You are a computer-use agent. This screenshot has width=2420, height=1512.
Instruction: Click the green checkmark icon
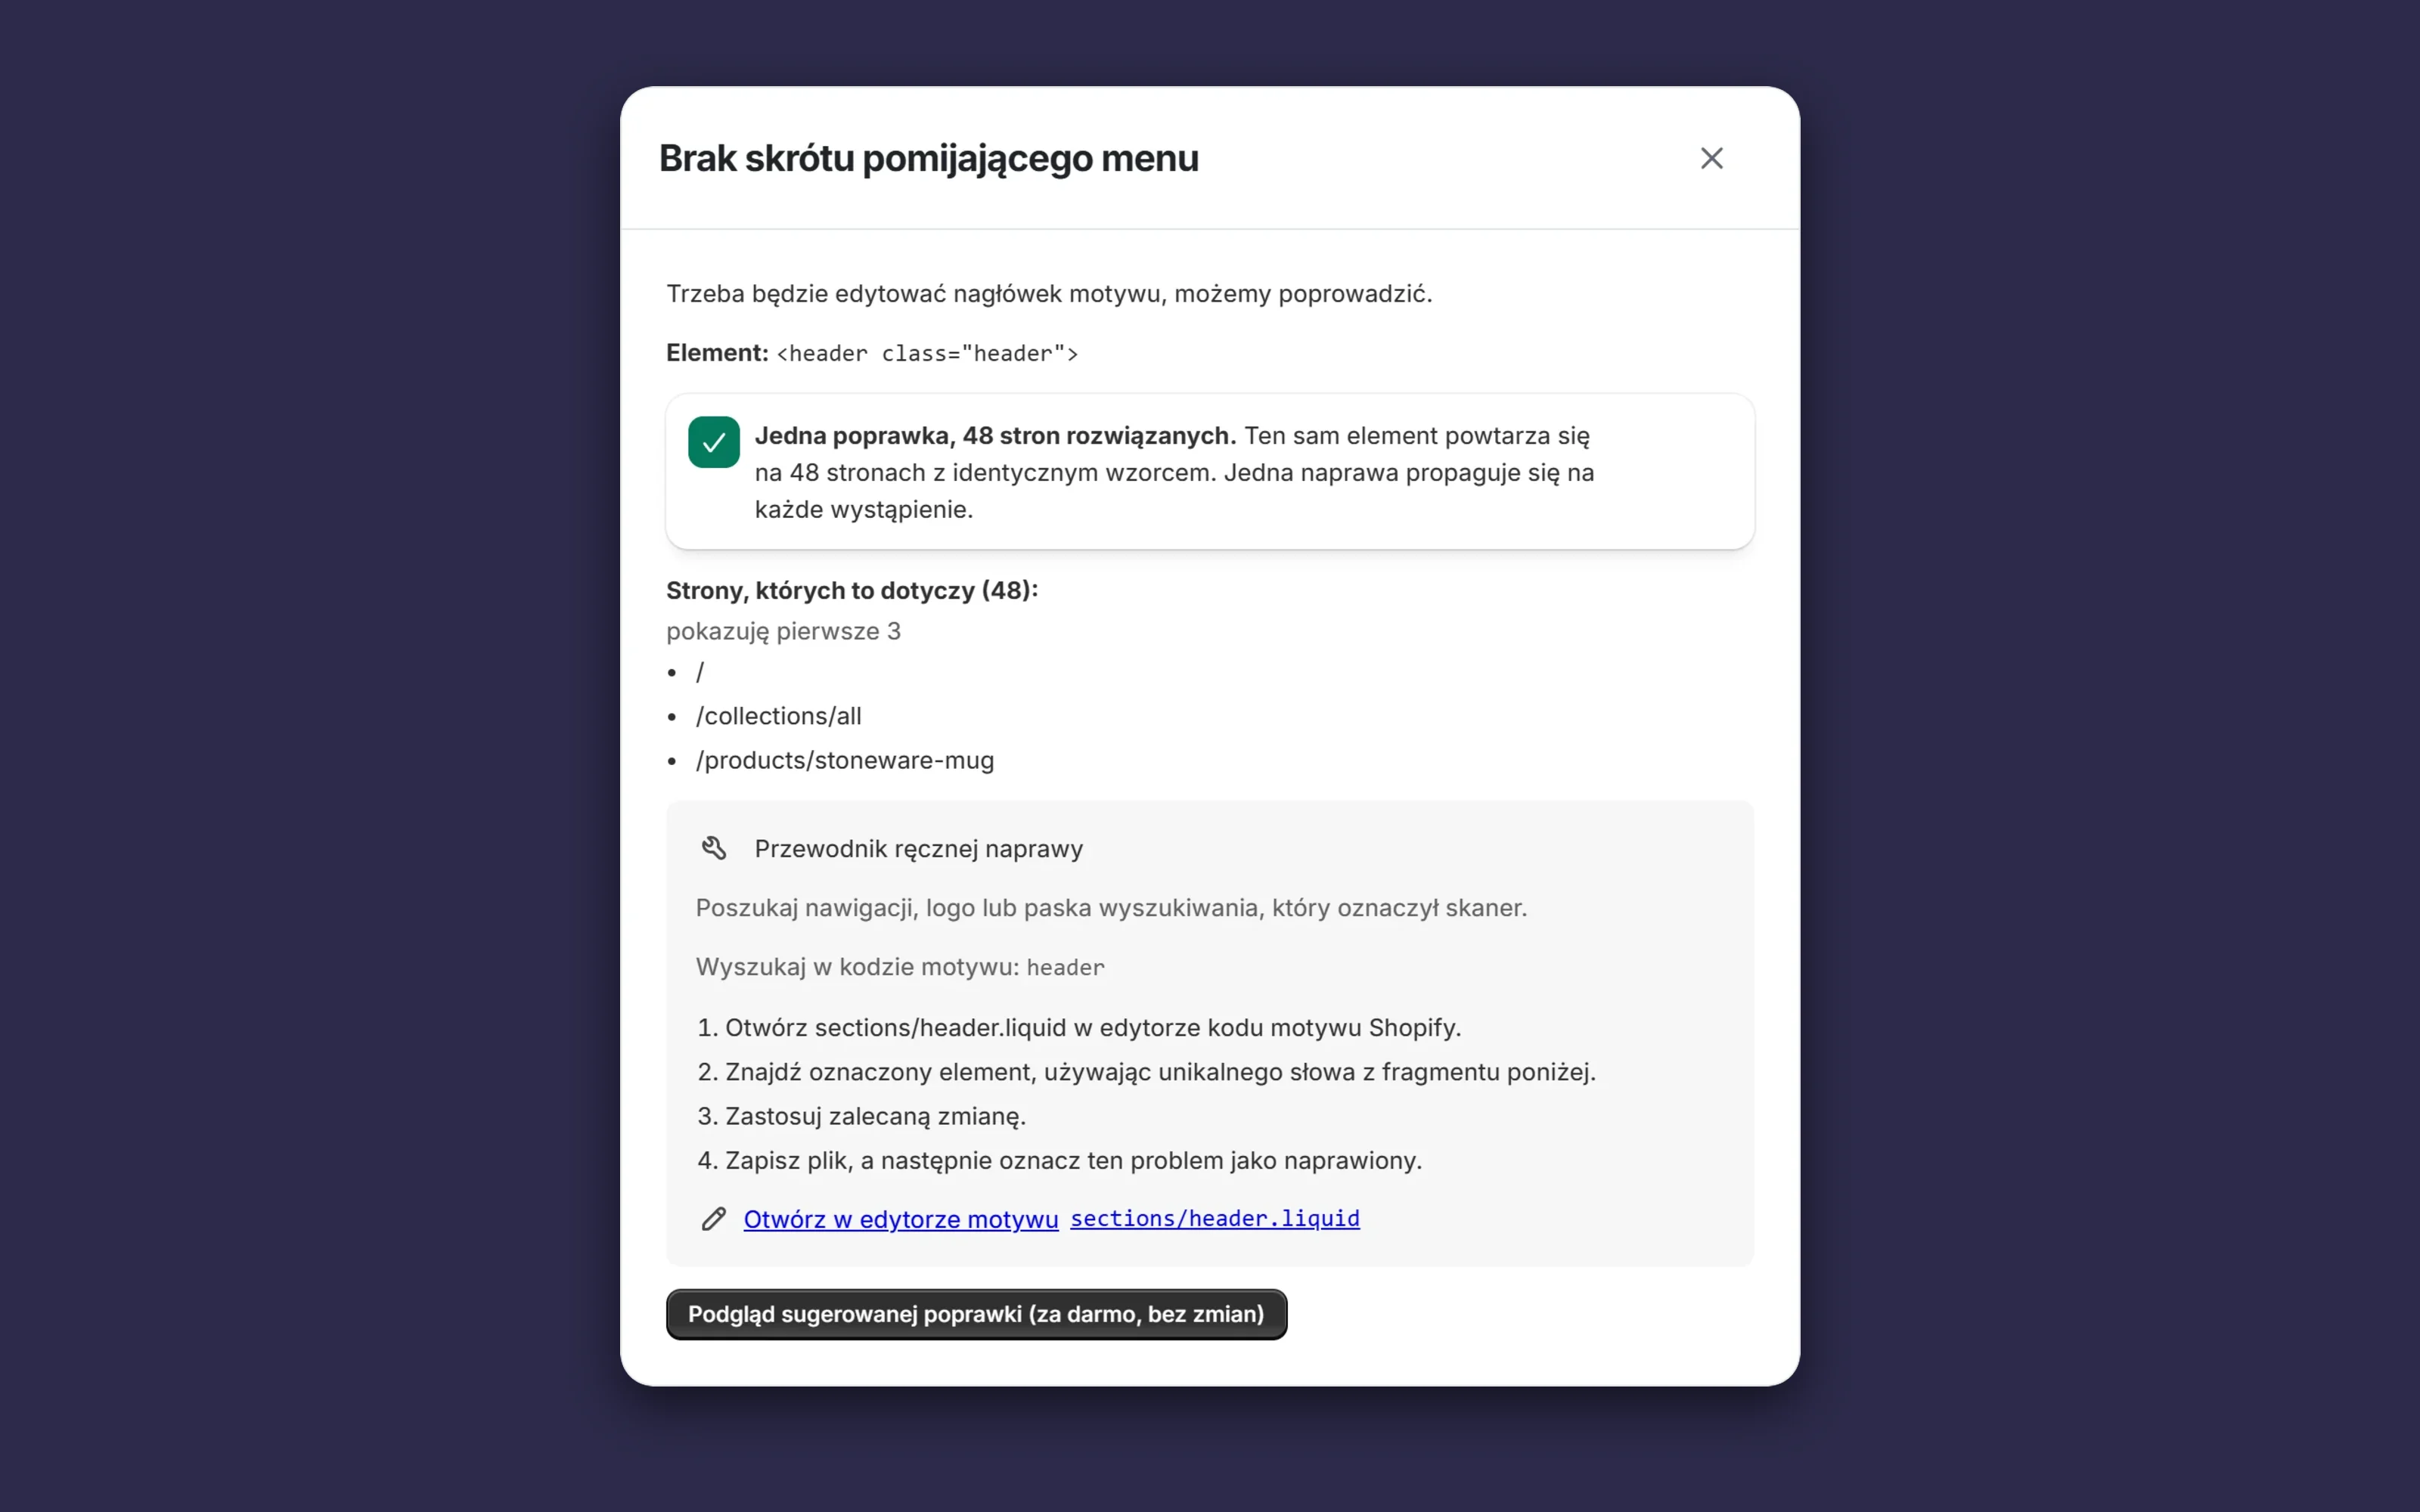pos(714,442)
